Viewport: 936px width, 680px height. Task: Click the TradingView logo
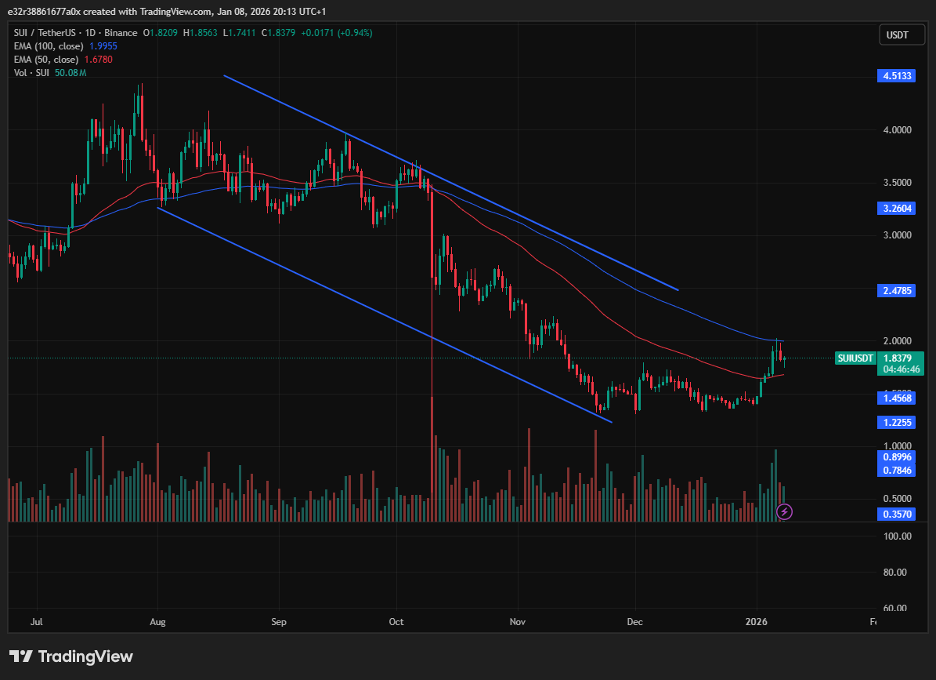(x=71, y=656)
